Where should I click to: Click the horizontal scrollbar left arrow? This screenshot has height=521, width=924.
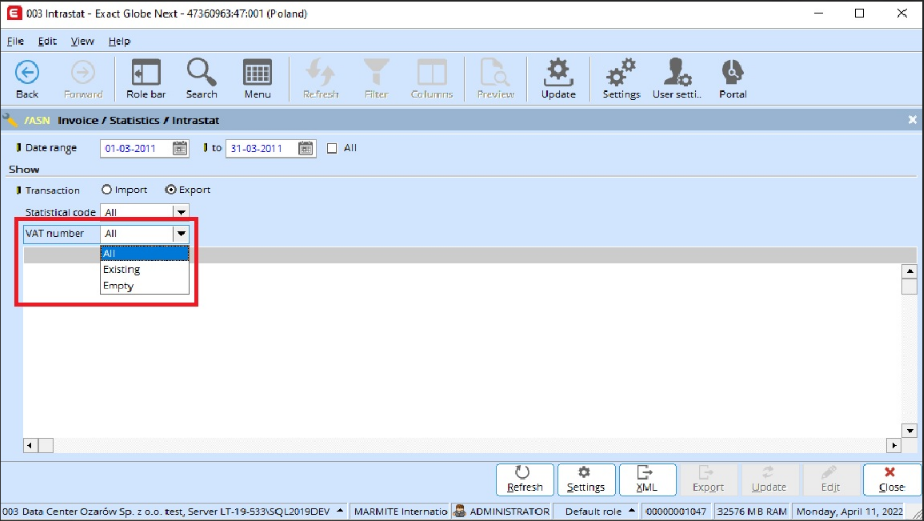(29, 446)
